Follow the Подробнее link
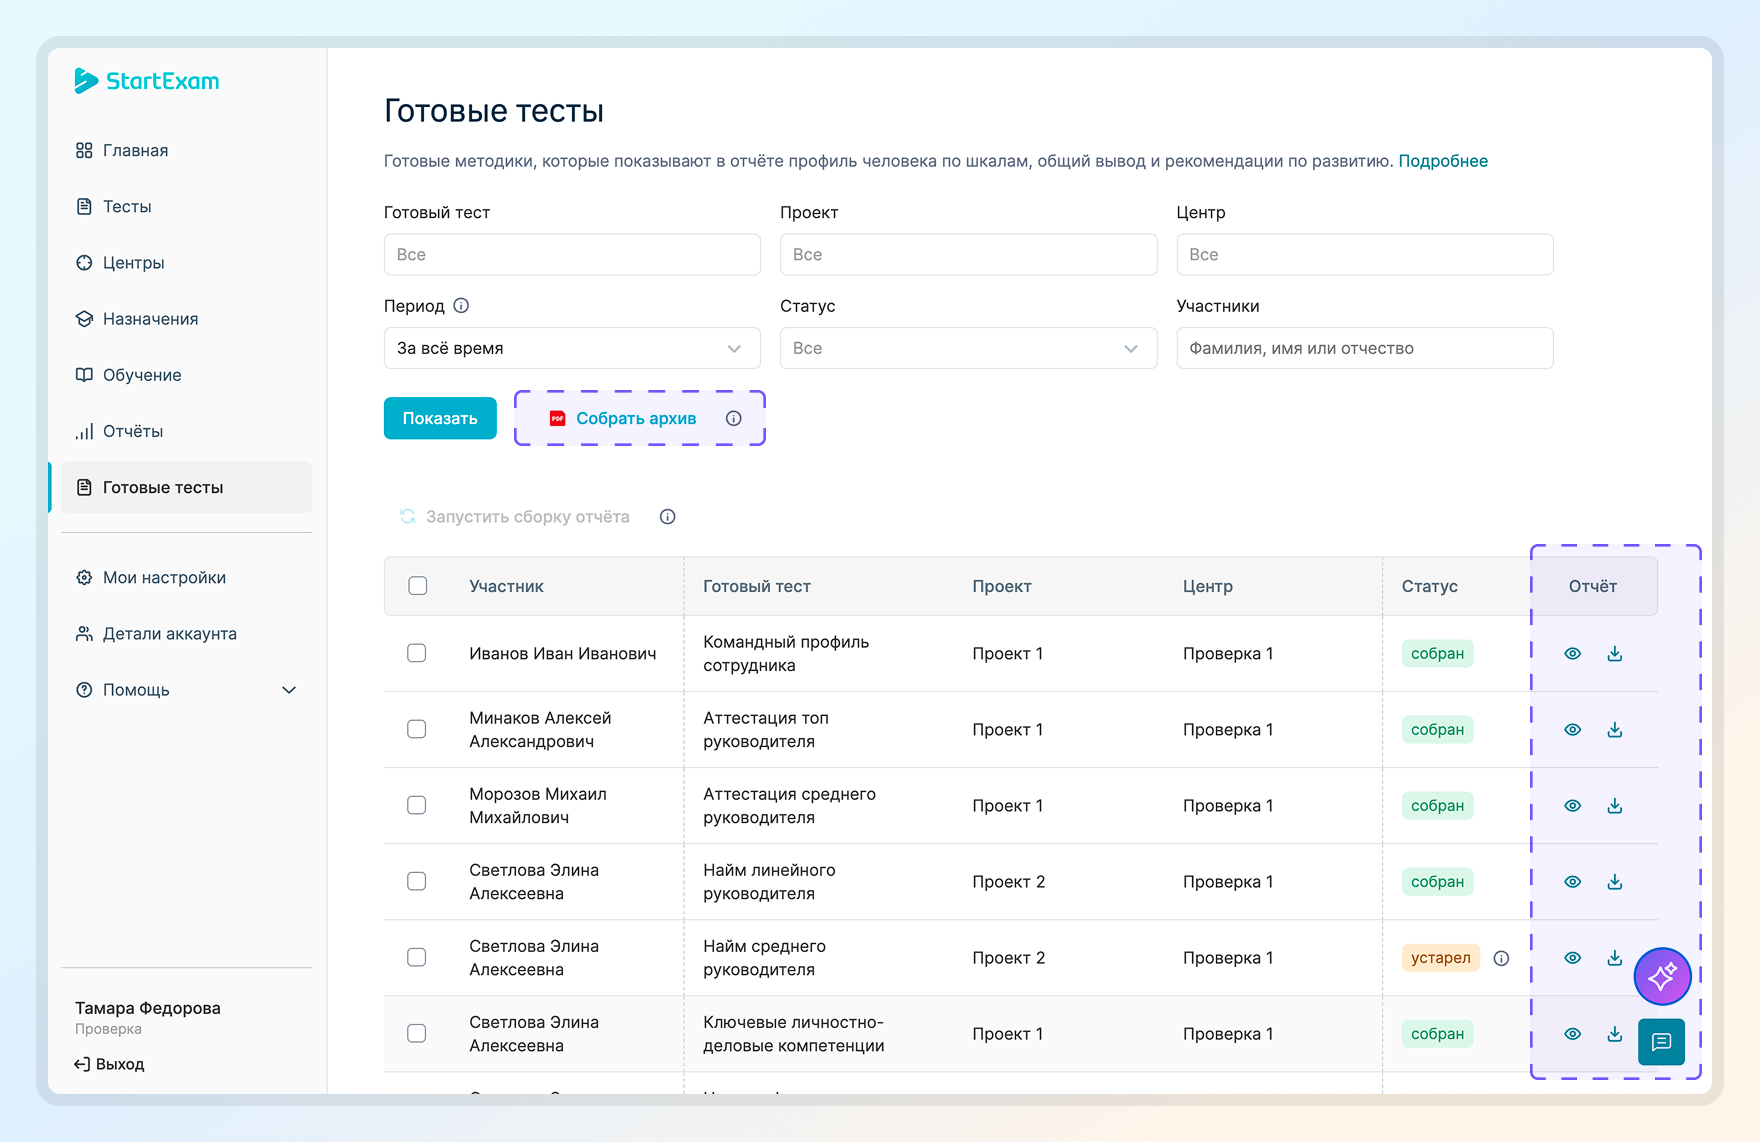The width and height of the screenshot is (1760, 1142). [x=1443, y=161]
